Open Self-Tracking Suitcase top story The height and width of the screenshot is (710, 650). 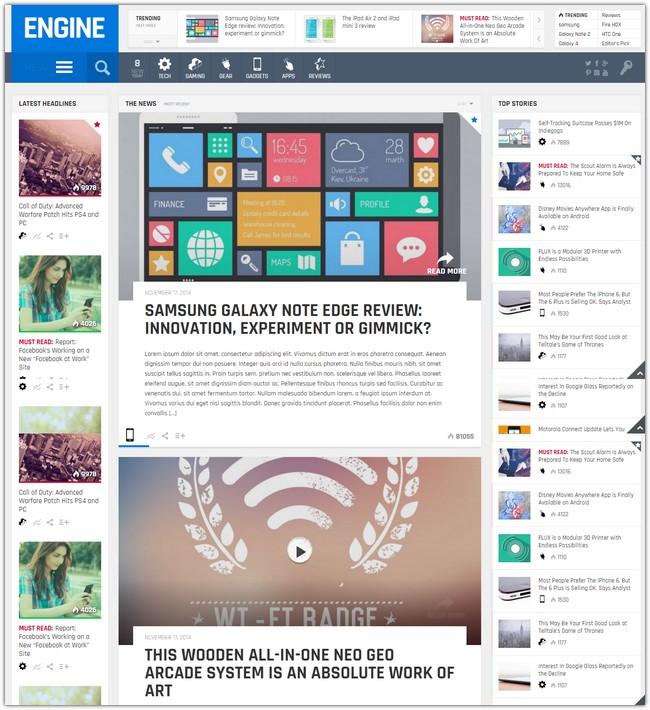coord(584,127)
